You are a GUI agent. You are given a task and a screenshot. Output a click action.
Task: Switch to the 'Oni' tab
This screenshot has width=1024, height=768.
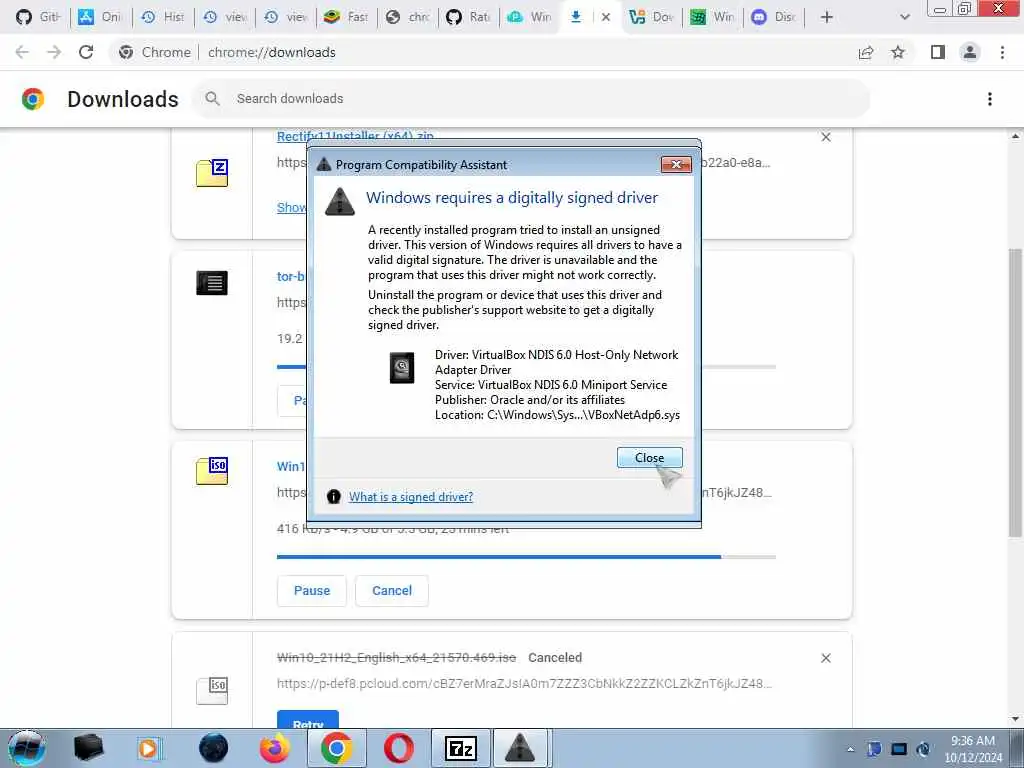[x=100, y=17]
